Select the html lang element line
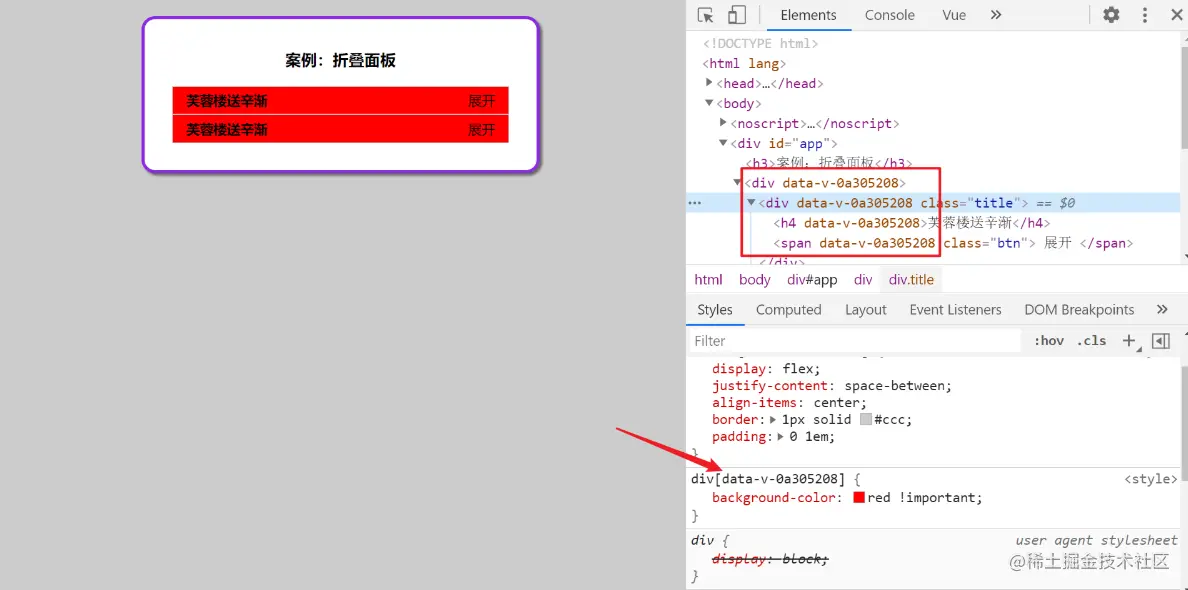 coord(744,63)
